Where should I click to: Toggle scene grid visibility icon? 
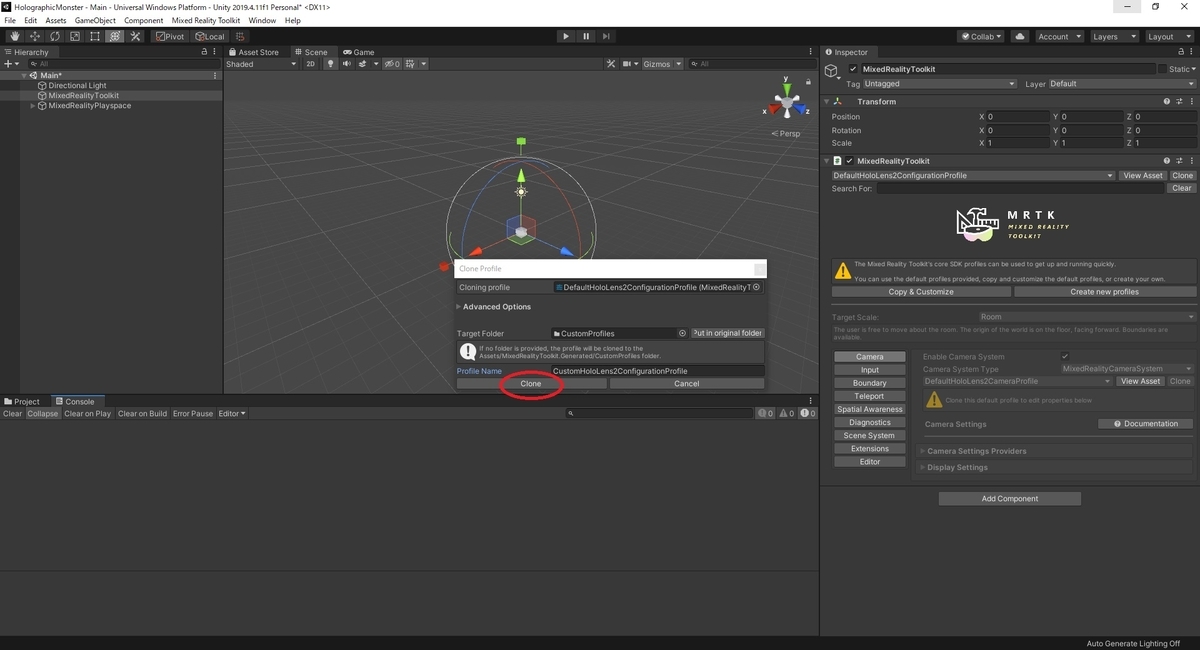coord(411,64)
